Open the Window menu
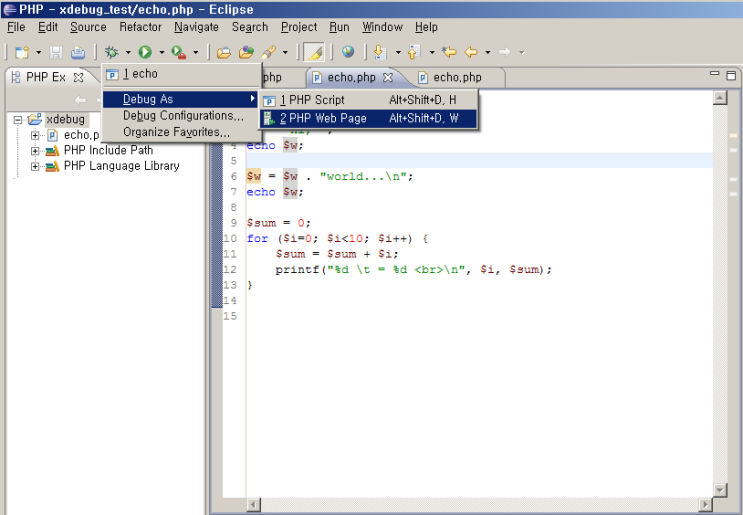Image resolution: width=743 pixels, height=515 pixels. pyautogui.click(x=382, y=27)
